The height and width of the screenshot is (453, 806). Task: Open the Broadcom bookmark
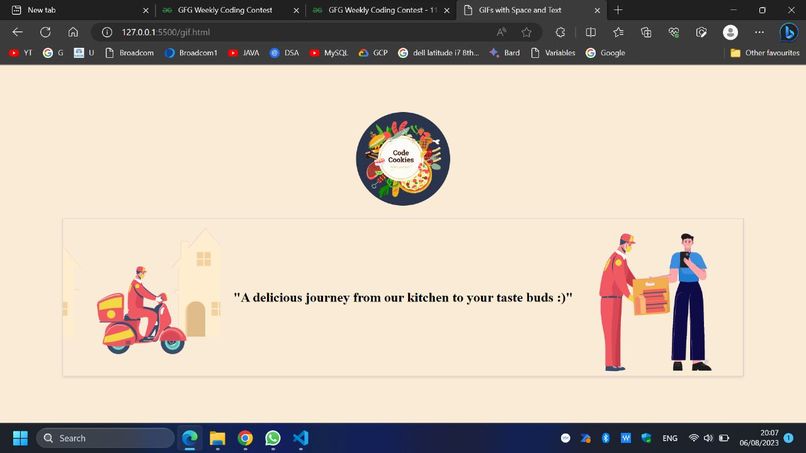click(x=129, y=52)
